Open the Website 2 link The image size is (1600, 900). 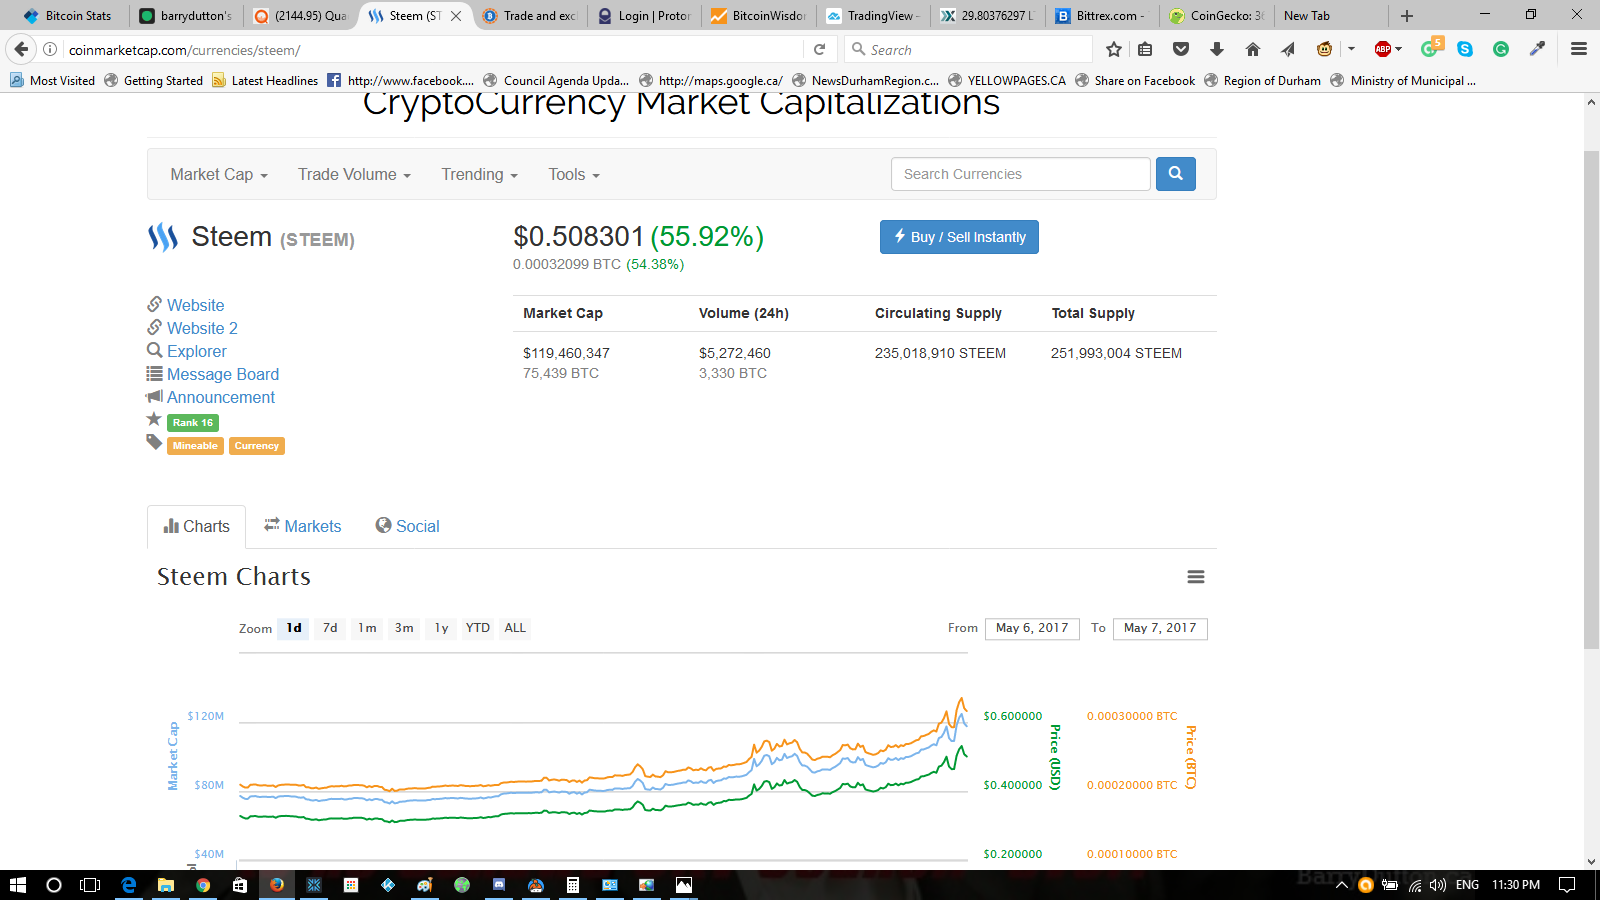point(202,328)
